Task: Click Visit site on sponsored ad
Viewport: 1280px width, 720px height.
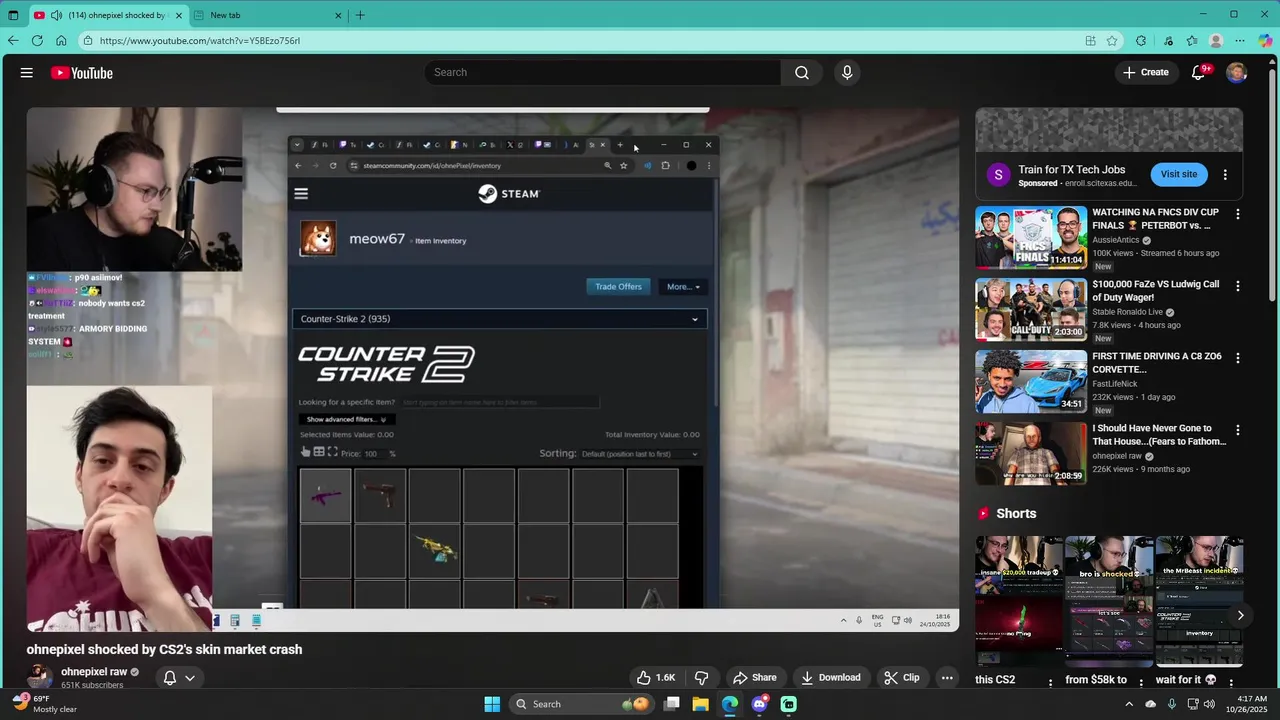Action: (1179, 174)
